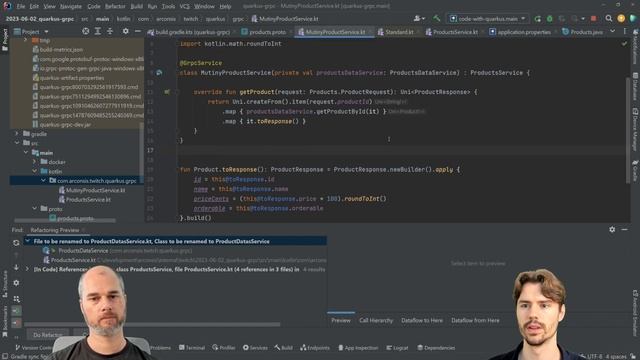Minimize the Refactoring Preview panel

[624, 229]
